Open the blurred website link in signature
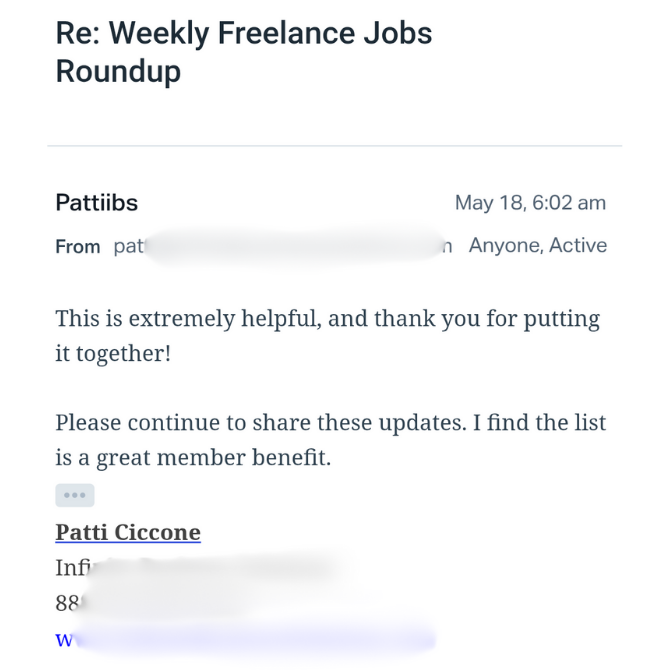 (245, 639)
